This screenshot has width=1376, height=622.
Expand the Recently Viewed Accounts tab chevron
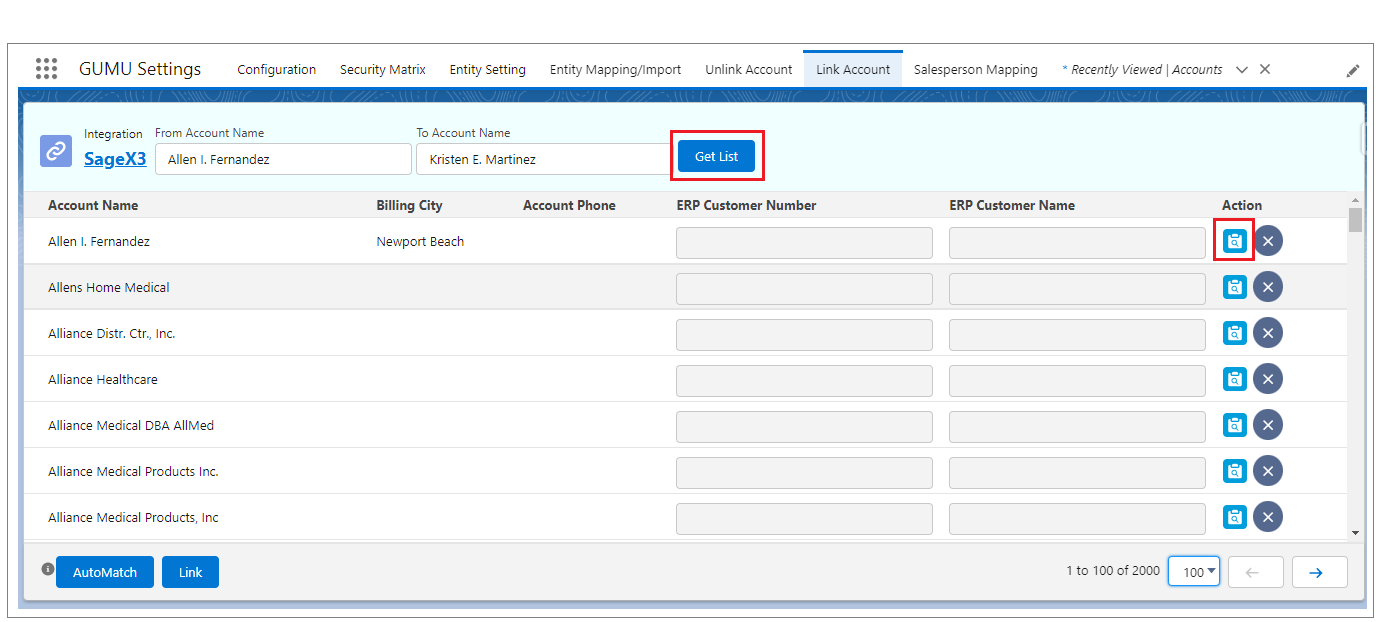pyautogui.click(x=1242, y=70)
